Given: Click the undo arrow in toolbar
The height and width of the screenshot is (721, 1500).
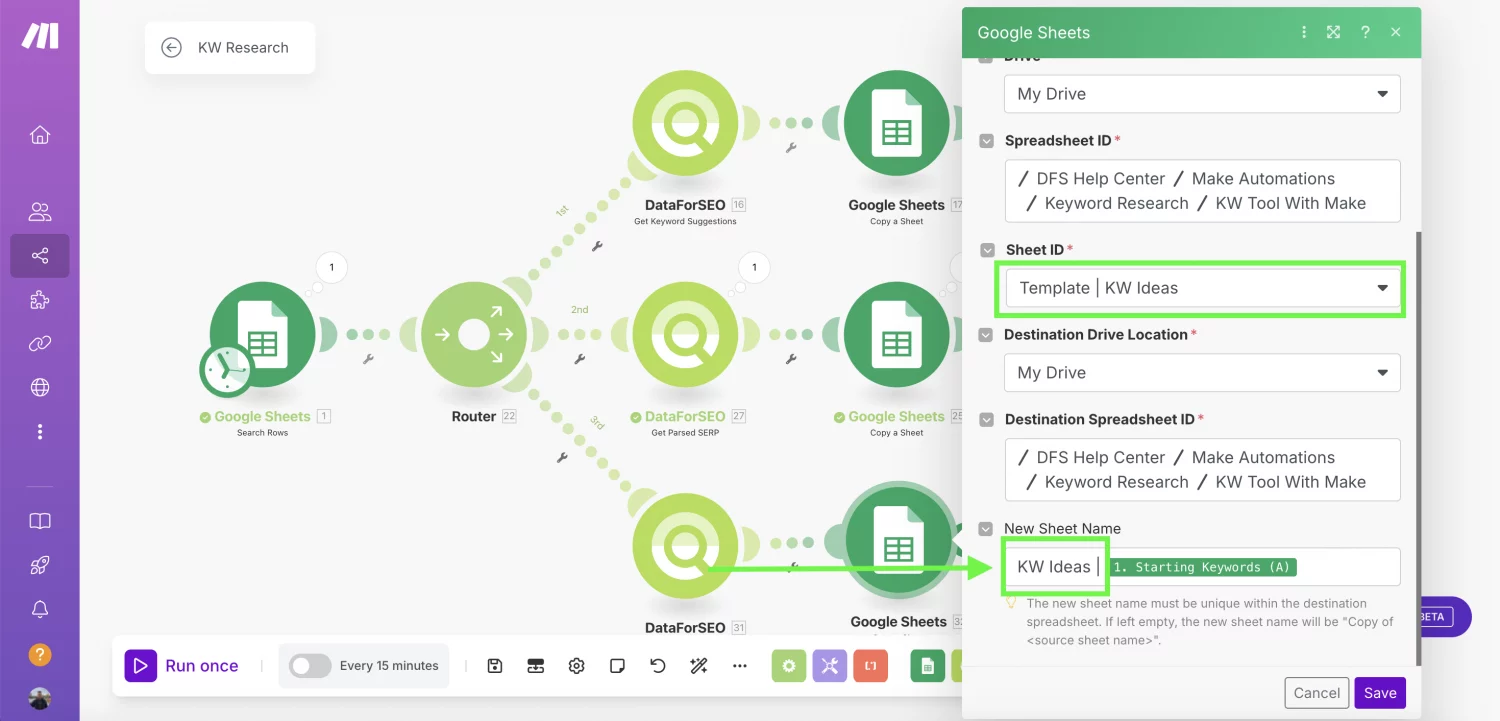Looking at the screenshot, I should tap(657, 666).
